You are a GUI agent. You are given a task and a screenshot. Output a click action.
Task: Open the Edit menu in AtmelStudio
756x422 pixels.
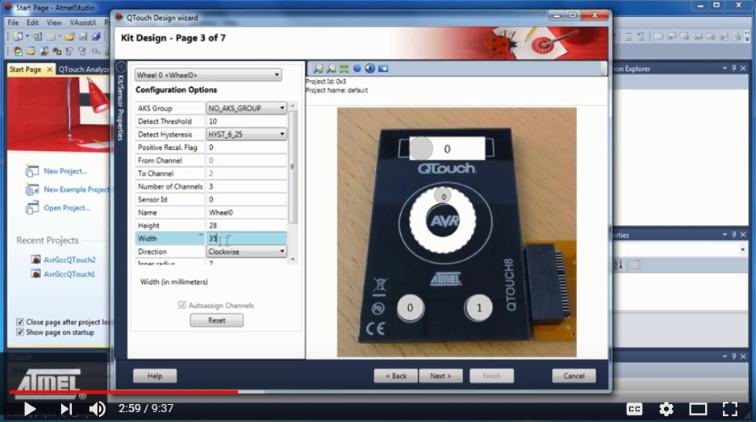tap(33, 22)
